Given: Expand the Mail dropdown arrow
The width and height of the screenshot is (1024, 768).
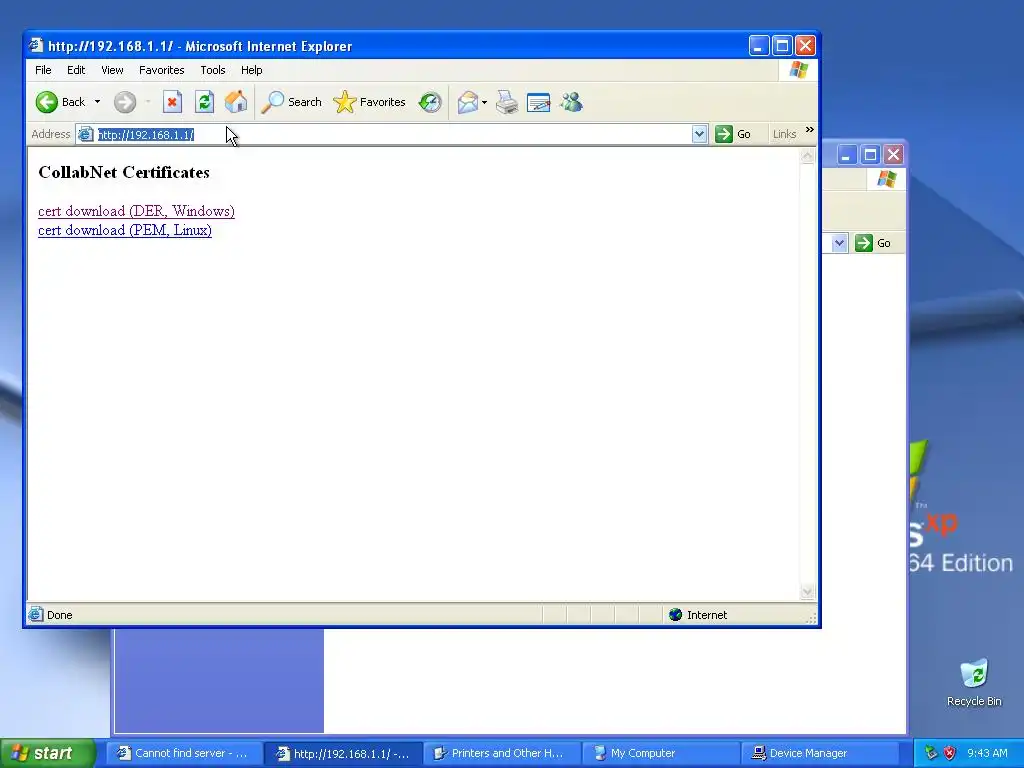Looking at the screenshot, I should (485, 102).
